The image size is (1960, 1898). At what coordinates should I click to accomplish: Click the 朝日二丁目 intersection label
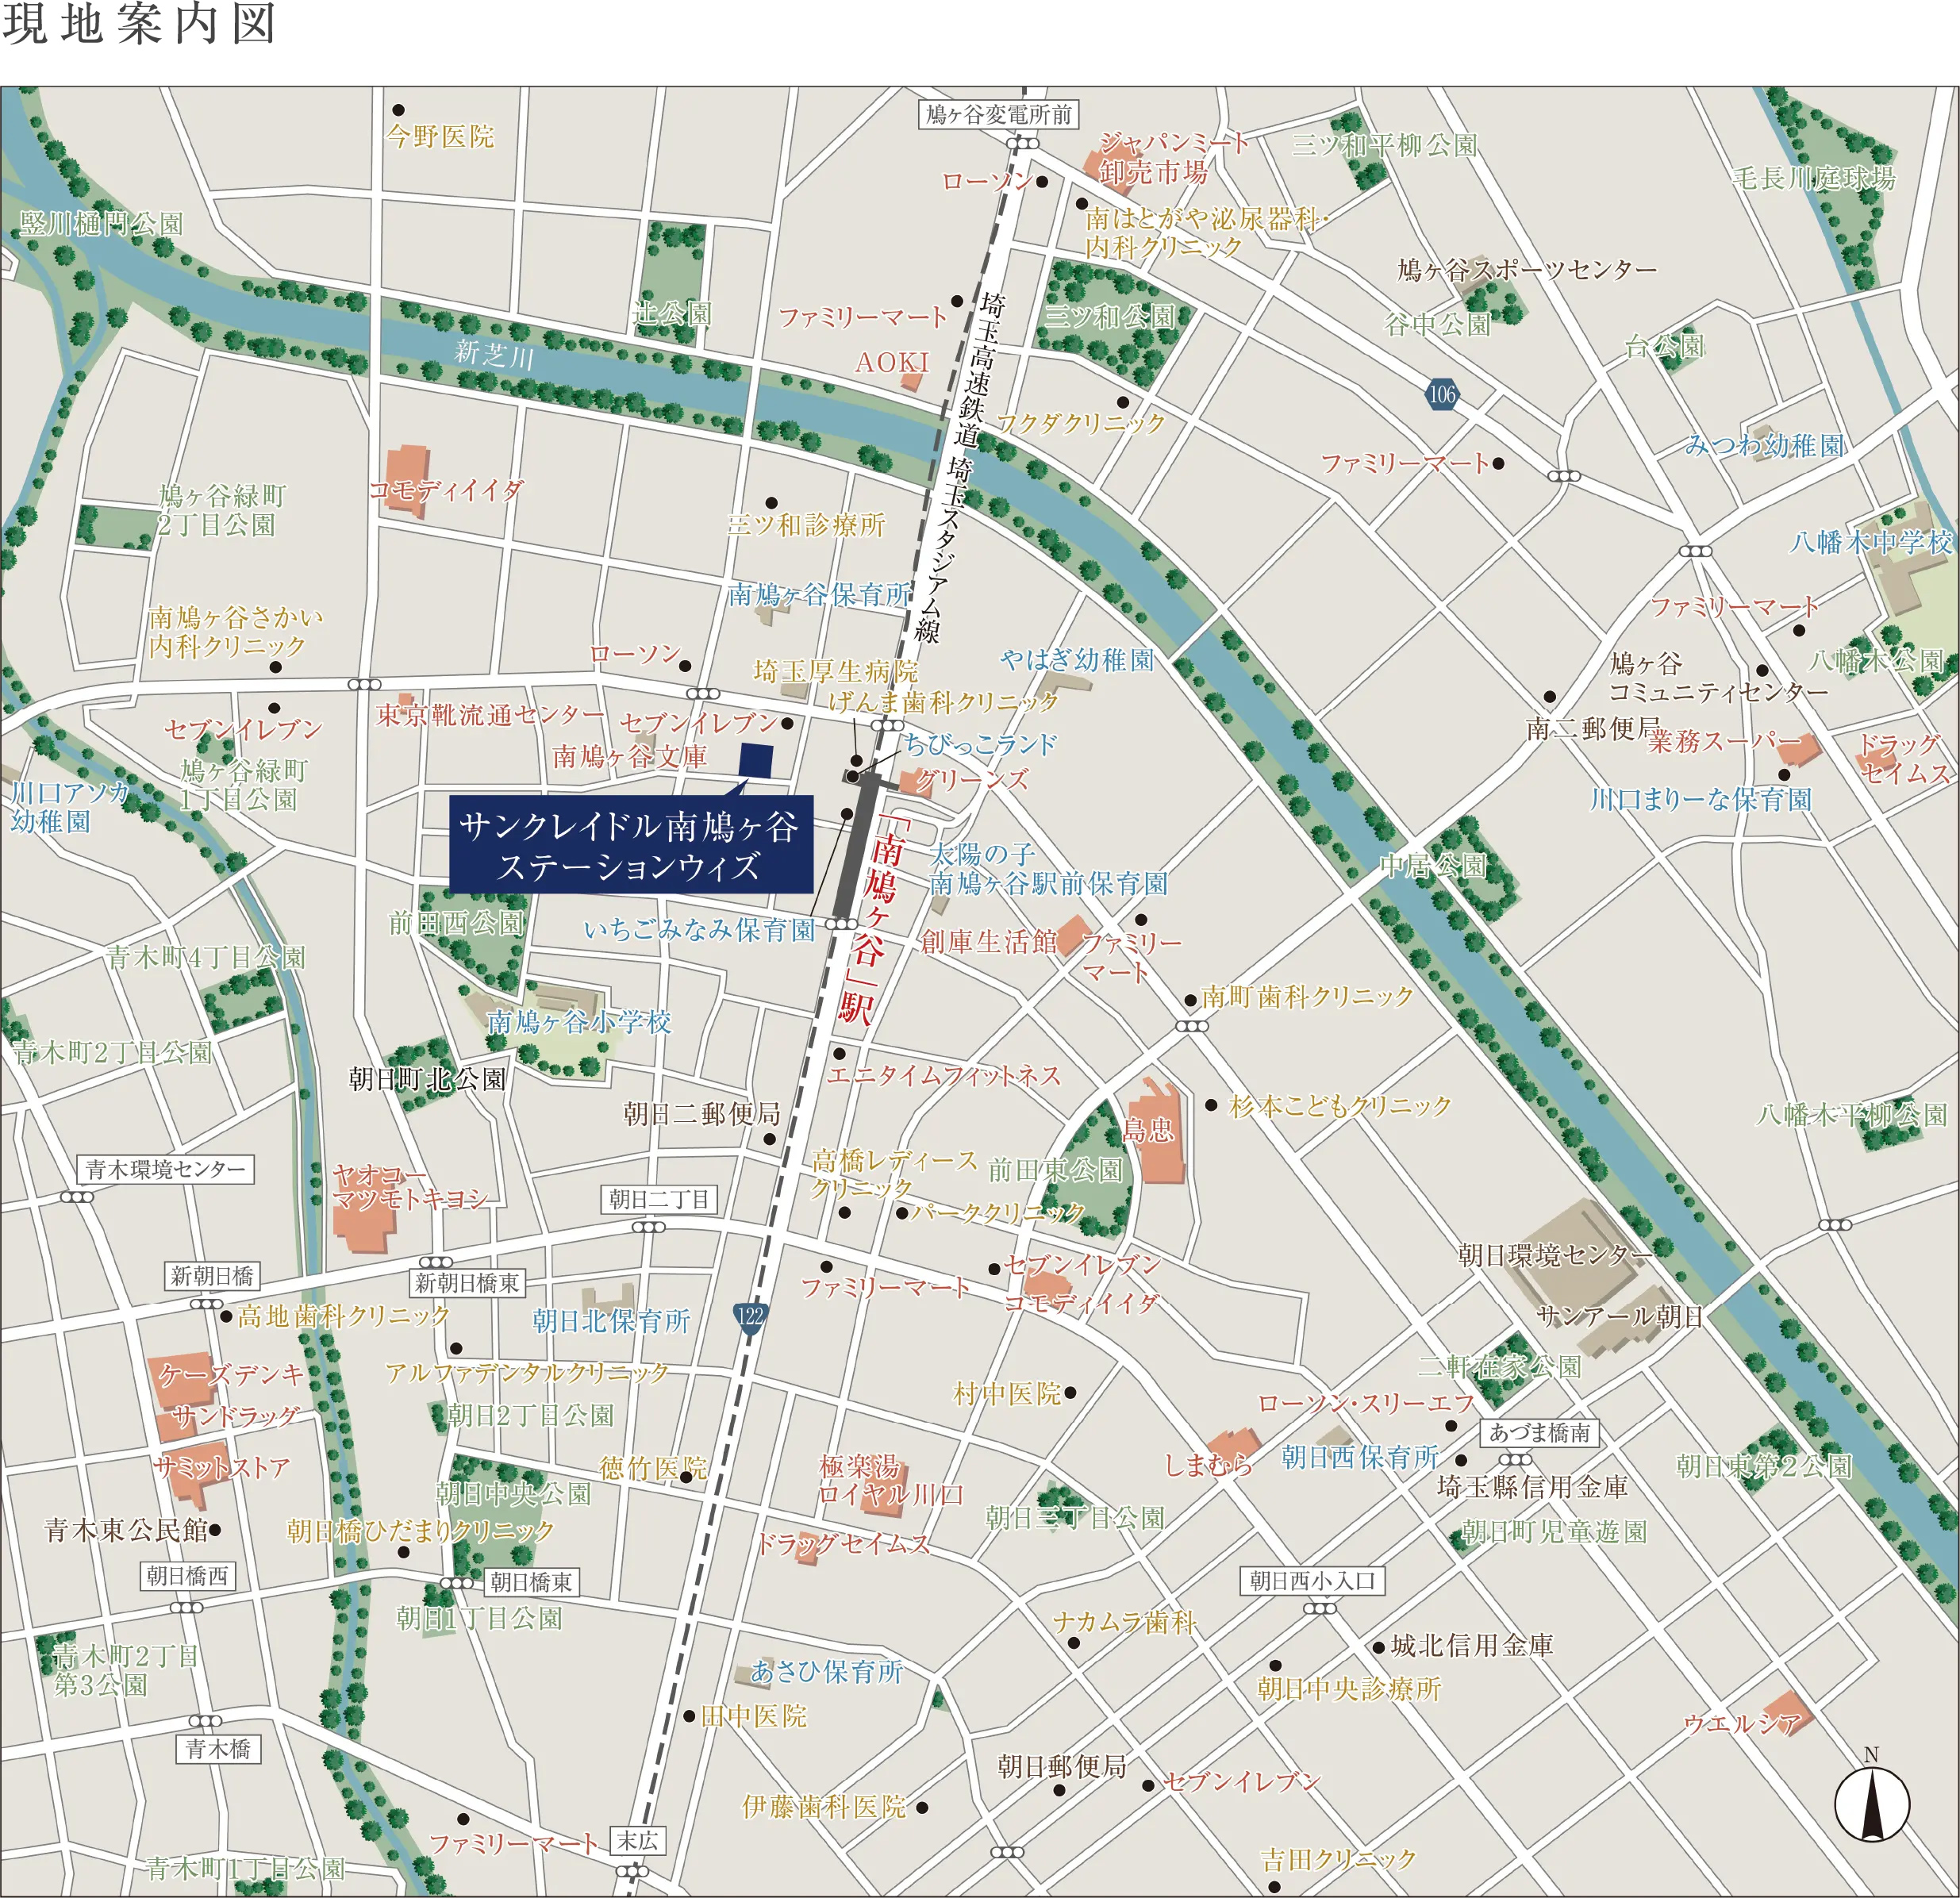(659, 1199)
